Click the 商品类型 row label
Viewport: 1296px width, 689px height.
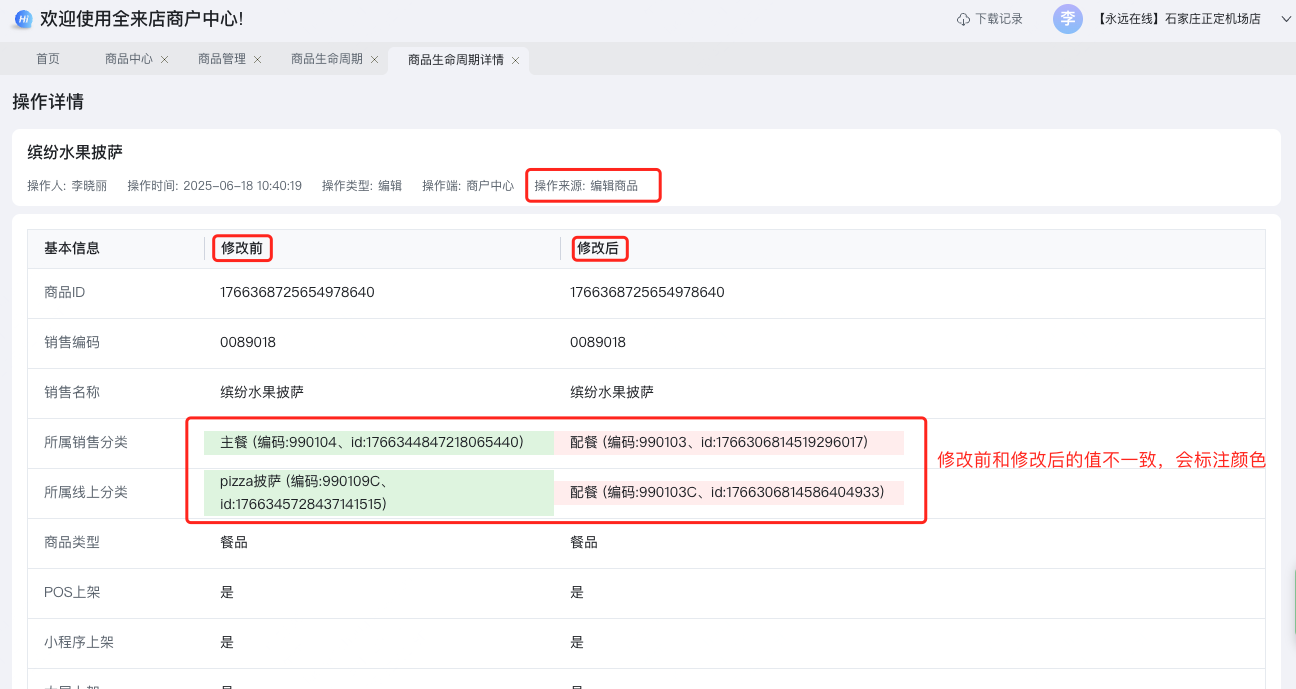click(x=72, y=542)
